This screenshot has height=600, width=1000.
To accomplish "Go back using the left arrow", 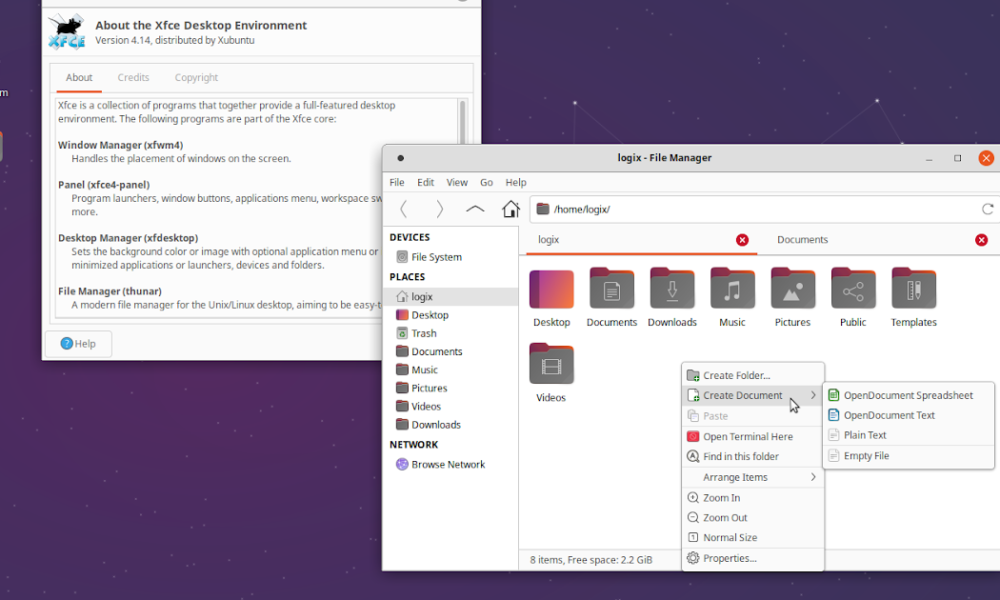I will (403, 209).
